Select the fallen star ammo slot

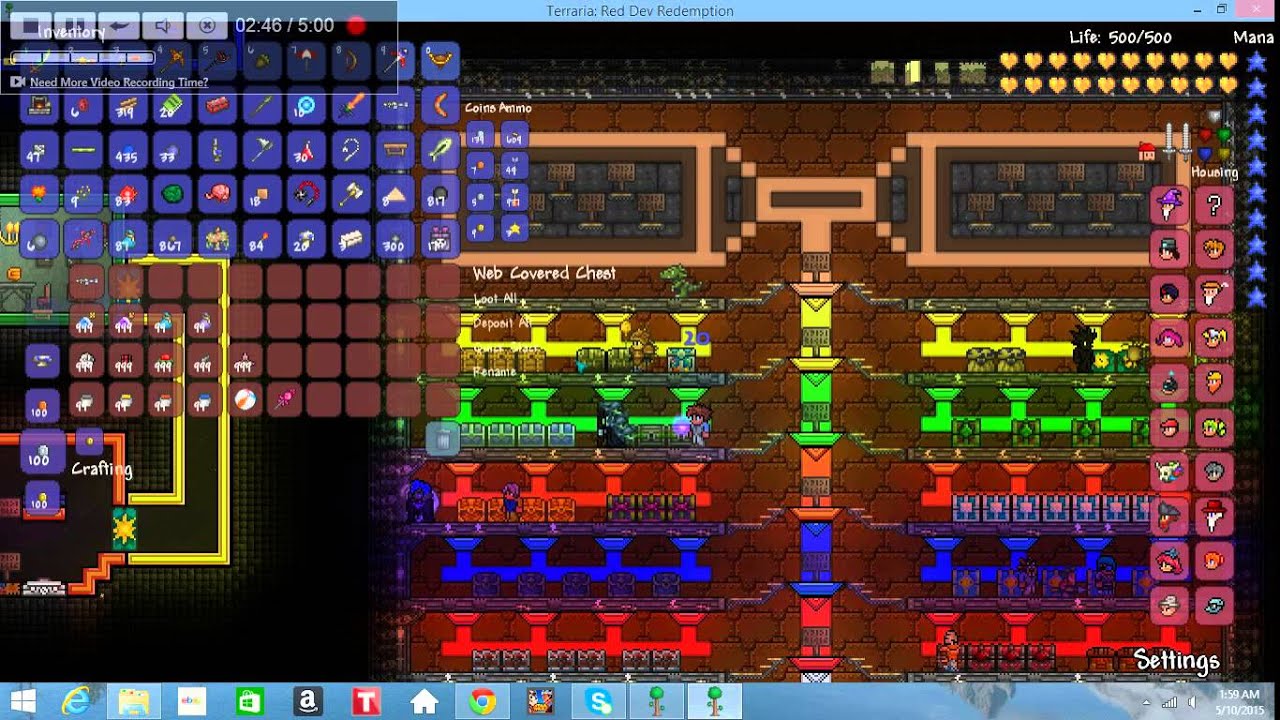click(x=514, y=230)
